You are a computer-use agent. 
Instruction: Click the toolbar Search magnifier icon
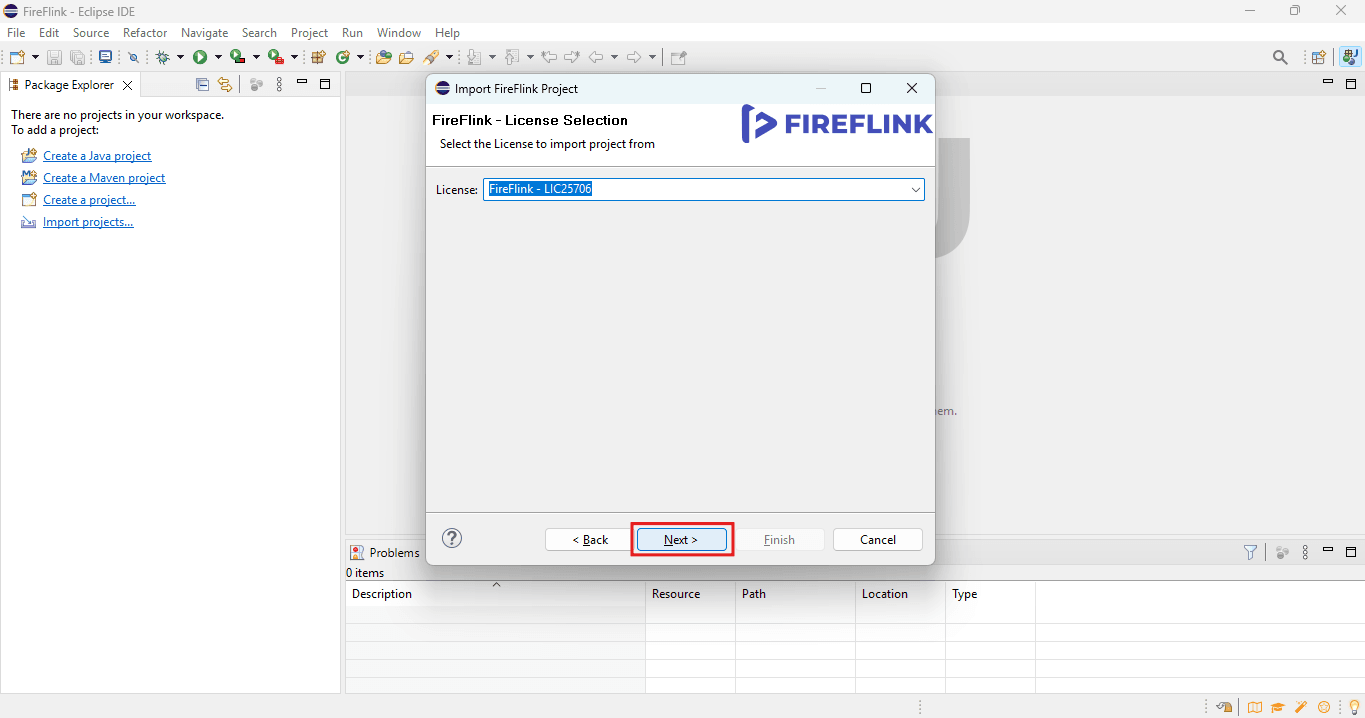[1280, 58]
